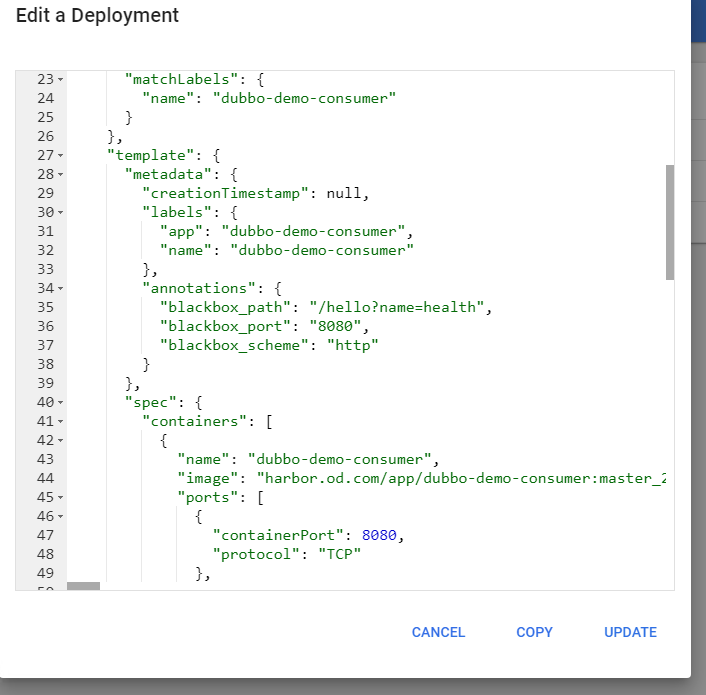
Task: Click the "blackbox_port" key
Action: pyautogui.click(x=225, y=326)
